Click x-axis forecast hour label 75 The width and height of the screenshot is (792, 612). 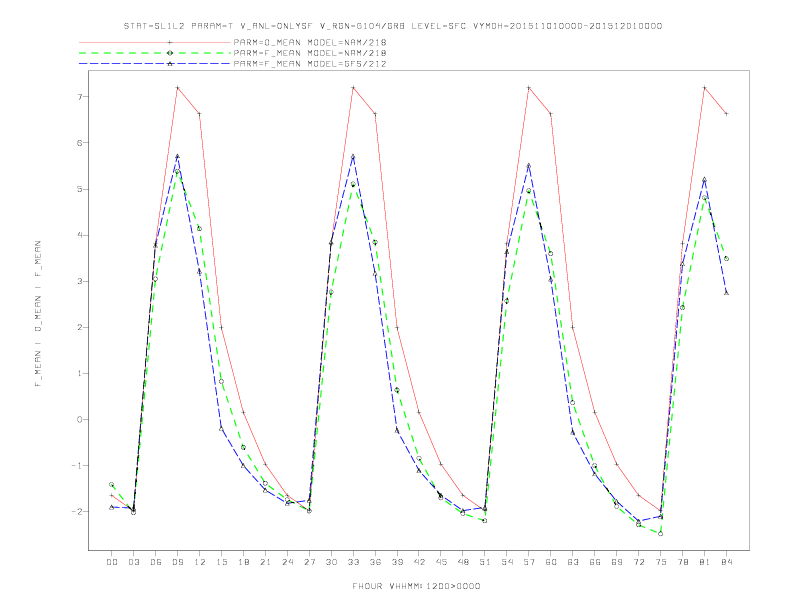pos(661,562)
